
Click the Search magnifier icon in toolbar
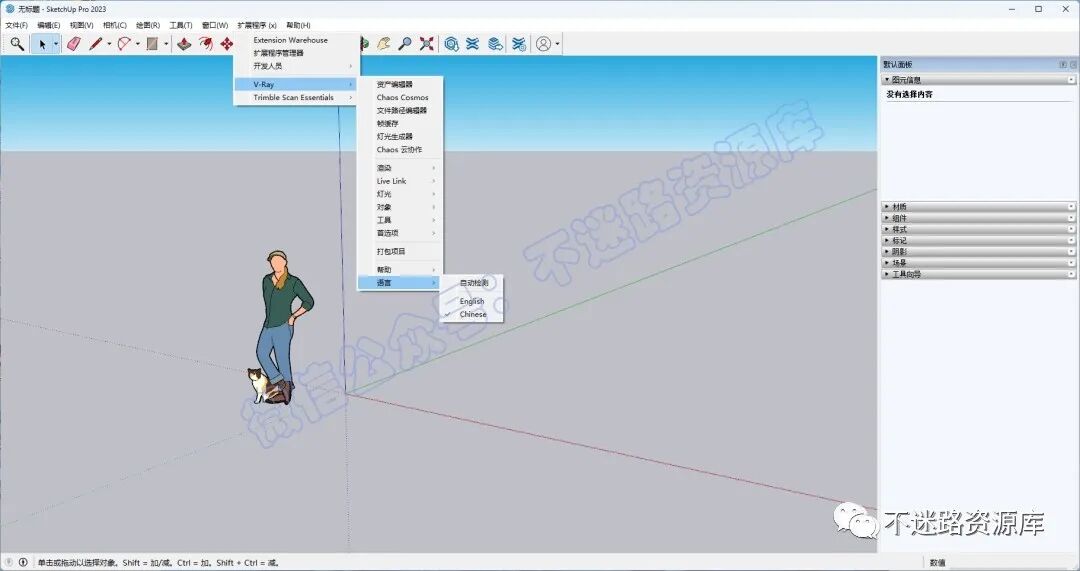[17, 44]
